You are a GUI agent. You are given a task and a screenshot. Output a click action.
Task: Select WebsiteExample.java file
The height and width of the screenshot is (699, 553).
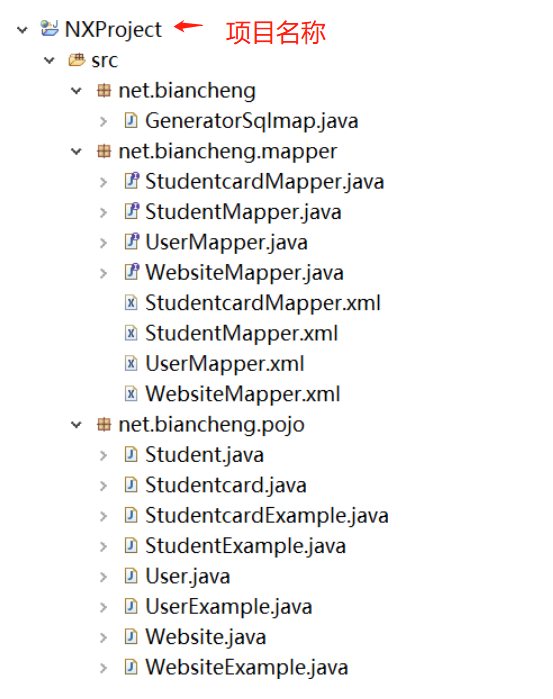pyautogui.click(x=247, y=667)
